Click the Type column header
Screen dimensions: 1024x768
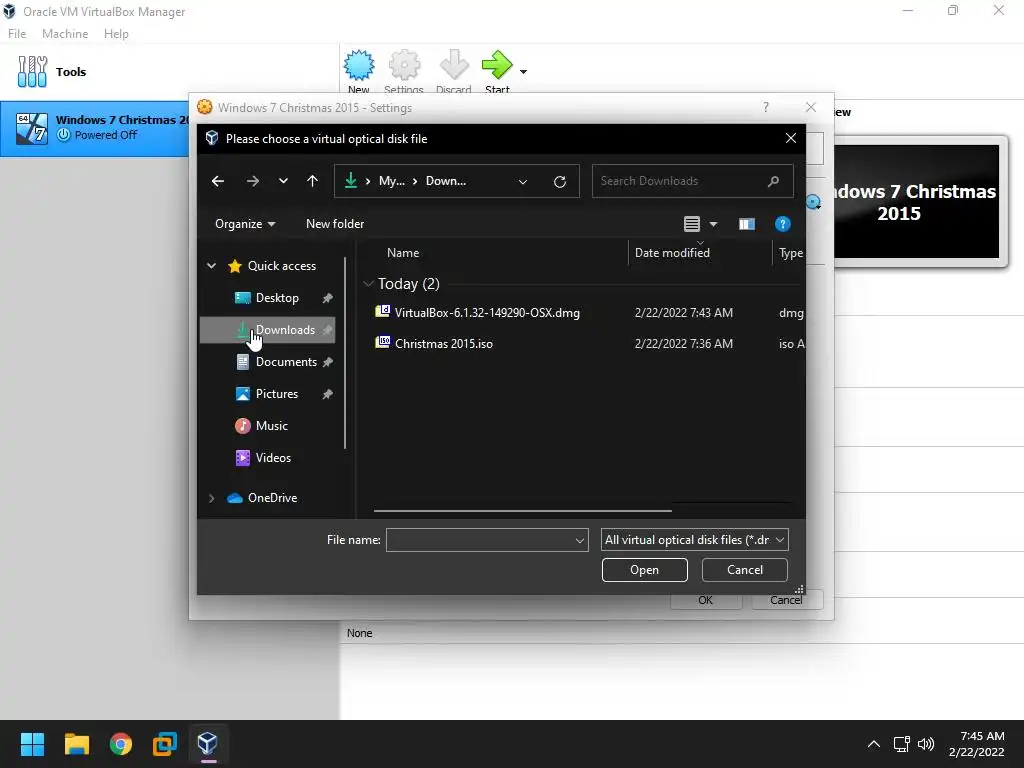[x=790, y=253]
